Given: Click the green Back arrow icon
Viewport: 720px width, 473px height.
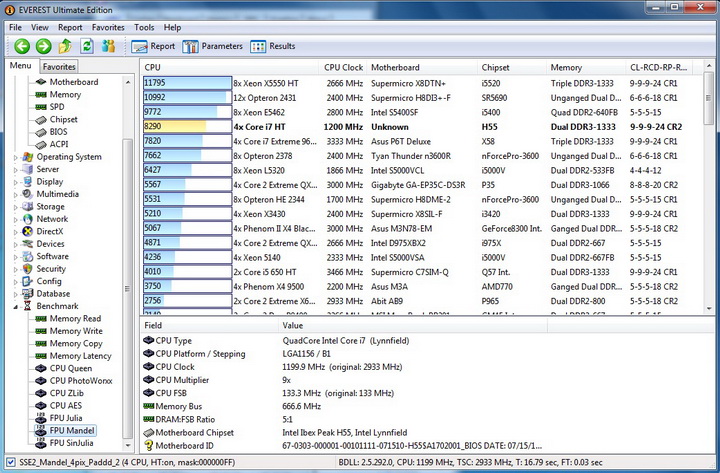Looking at the screenshot, I should tap(22, 46).
